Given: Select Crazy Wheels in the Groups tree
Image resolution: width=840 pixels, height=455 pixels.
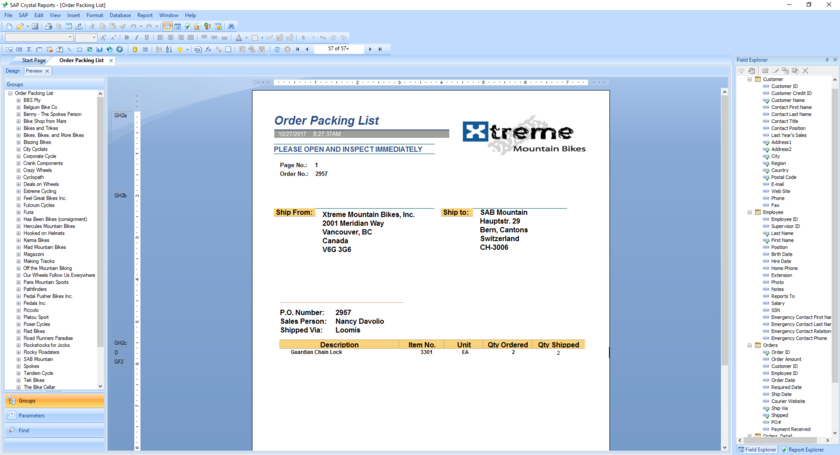Looking at the screenshot, I should tap(38, 170).
